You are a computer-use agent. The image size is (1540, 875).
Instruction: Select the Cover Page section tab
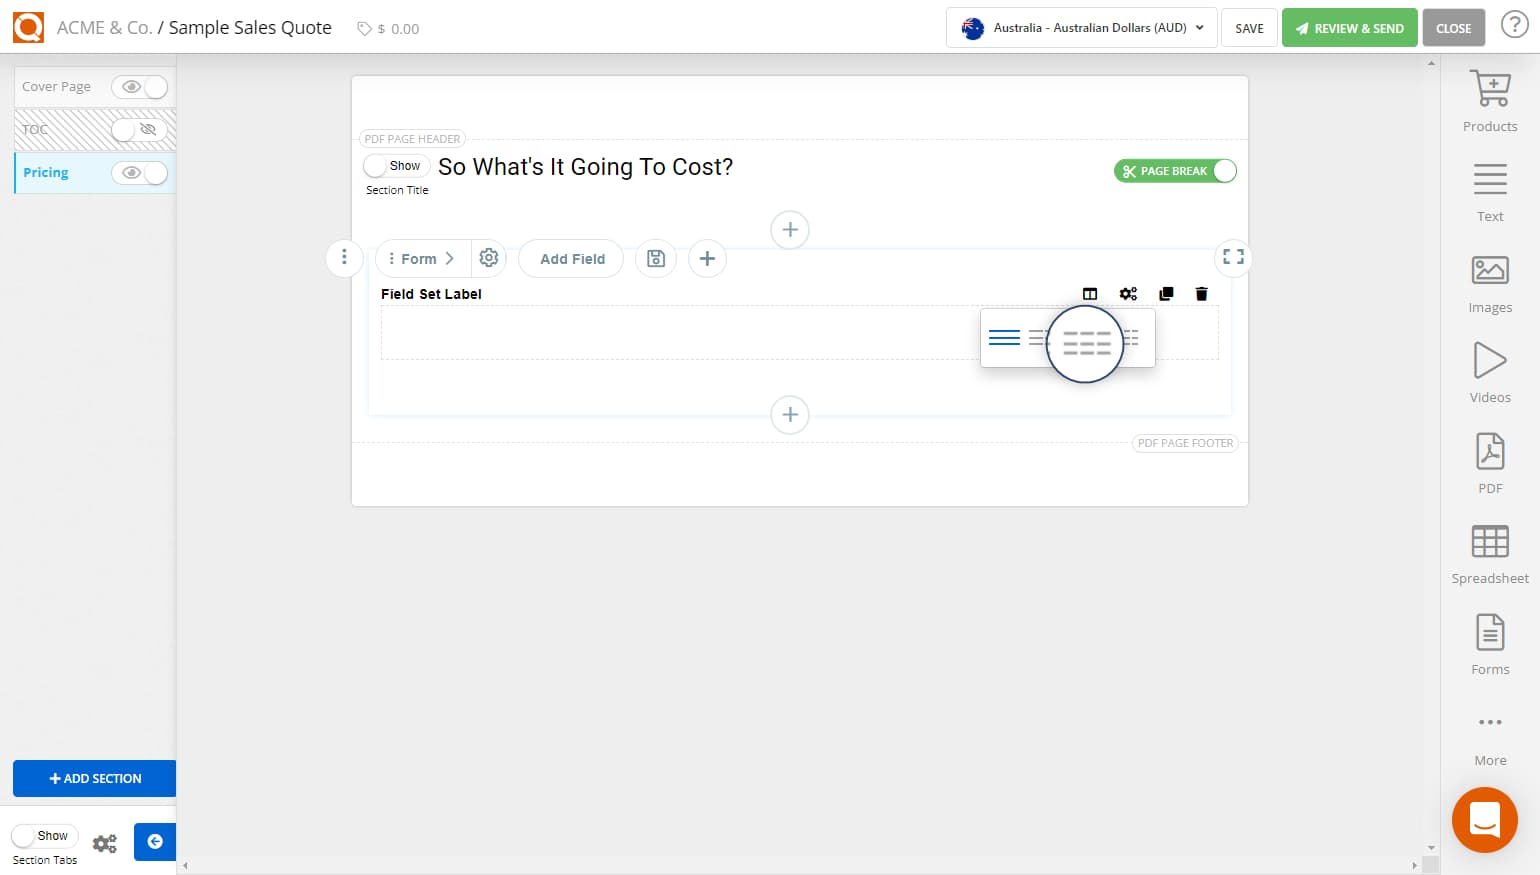56,87
